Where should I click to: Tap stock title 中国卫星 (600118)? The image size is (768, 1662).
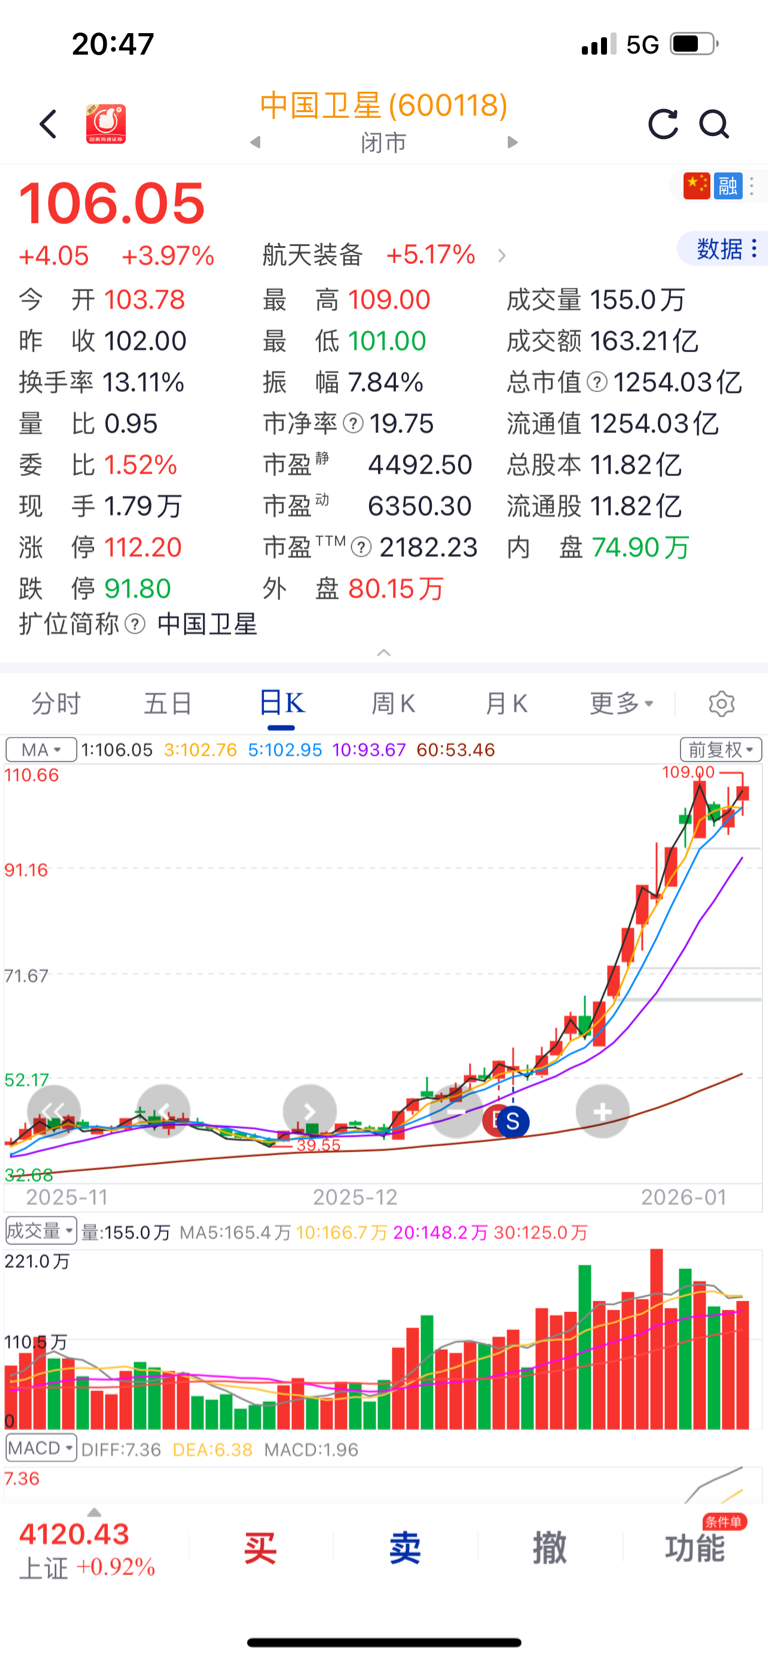coord(384,105)
